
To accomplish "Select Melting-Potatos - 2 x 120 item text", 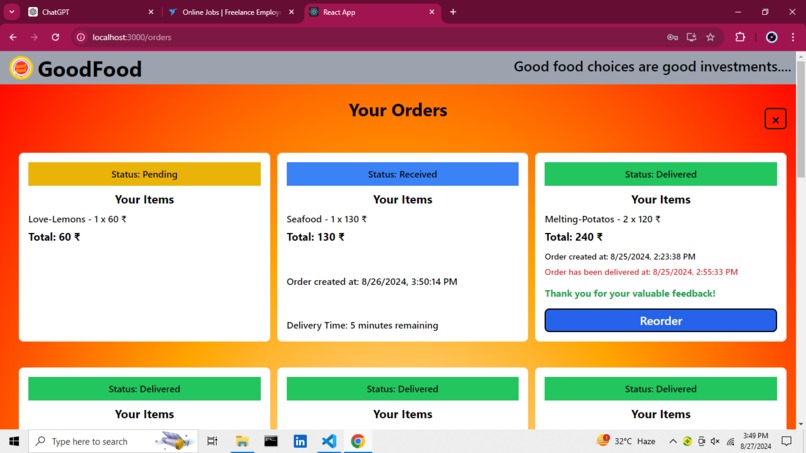I will point(602,219).
